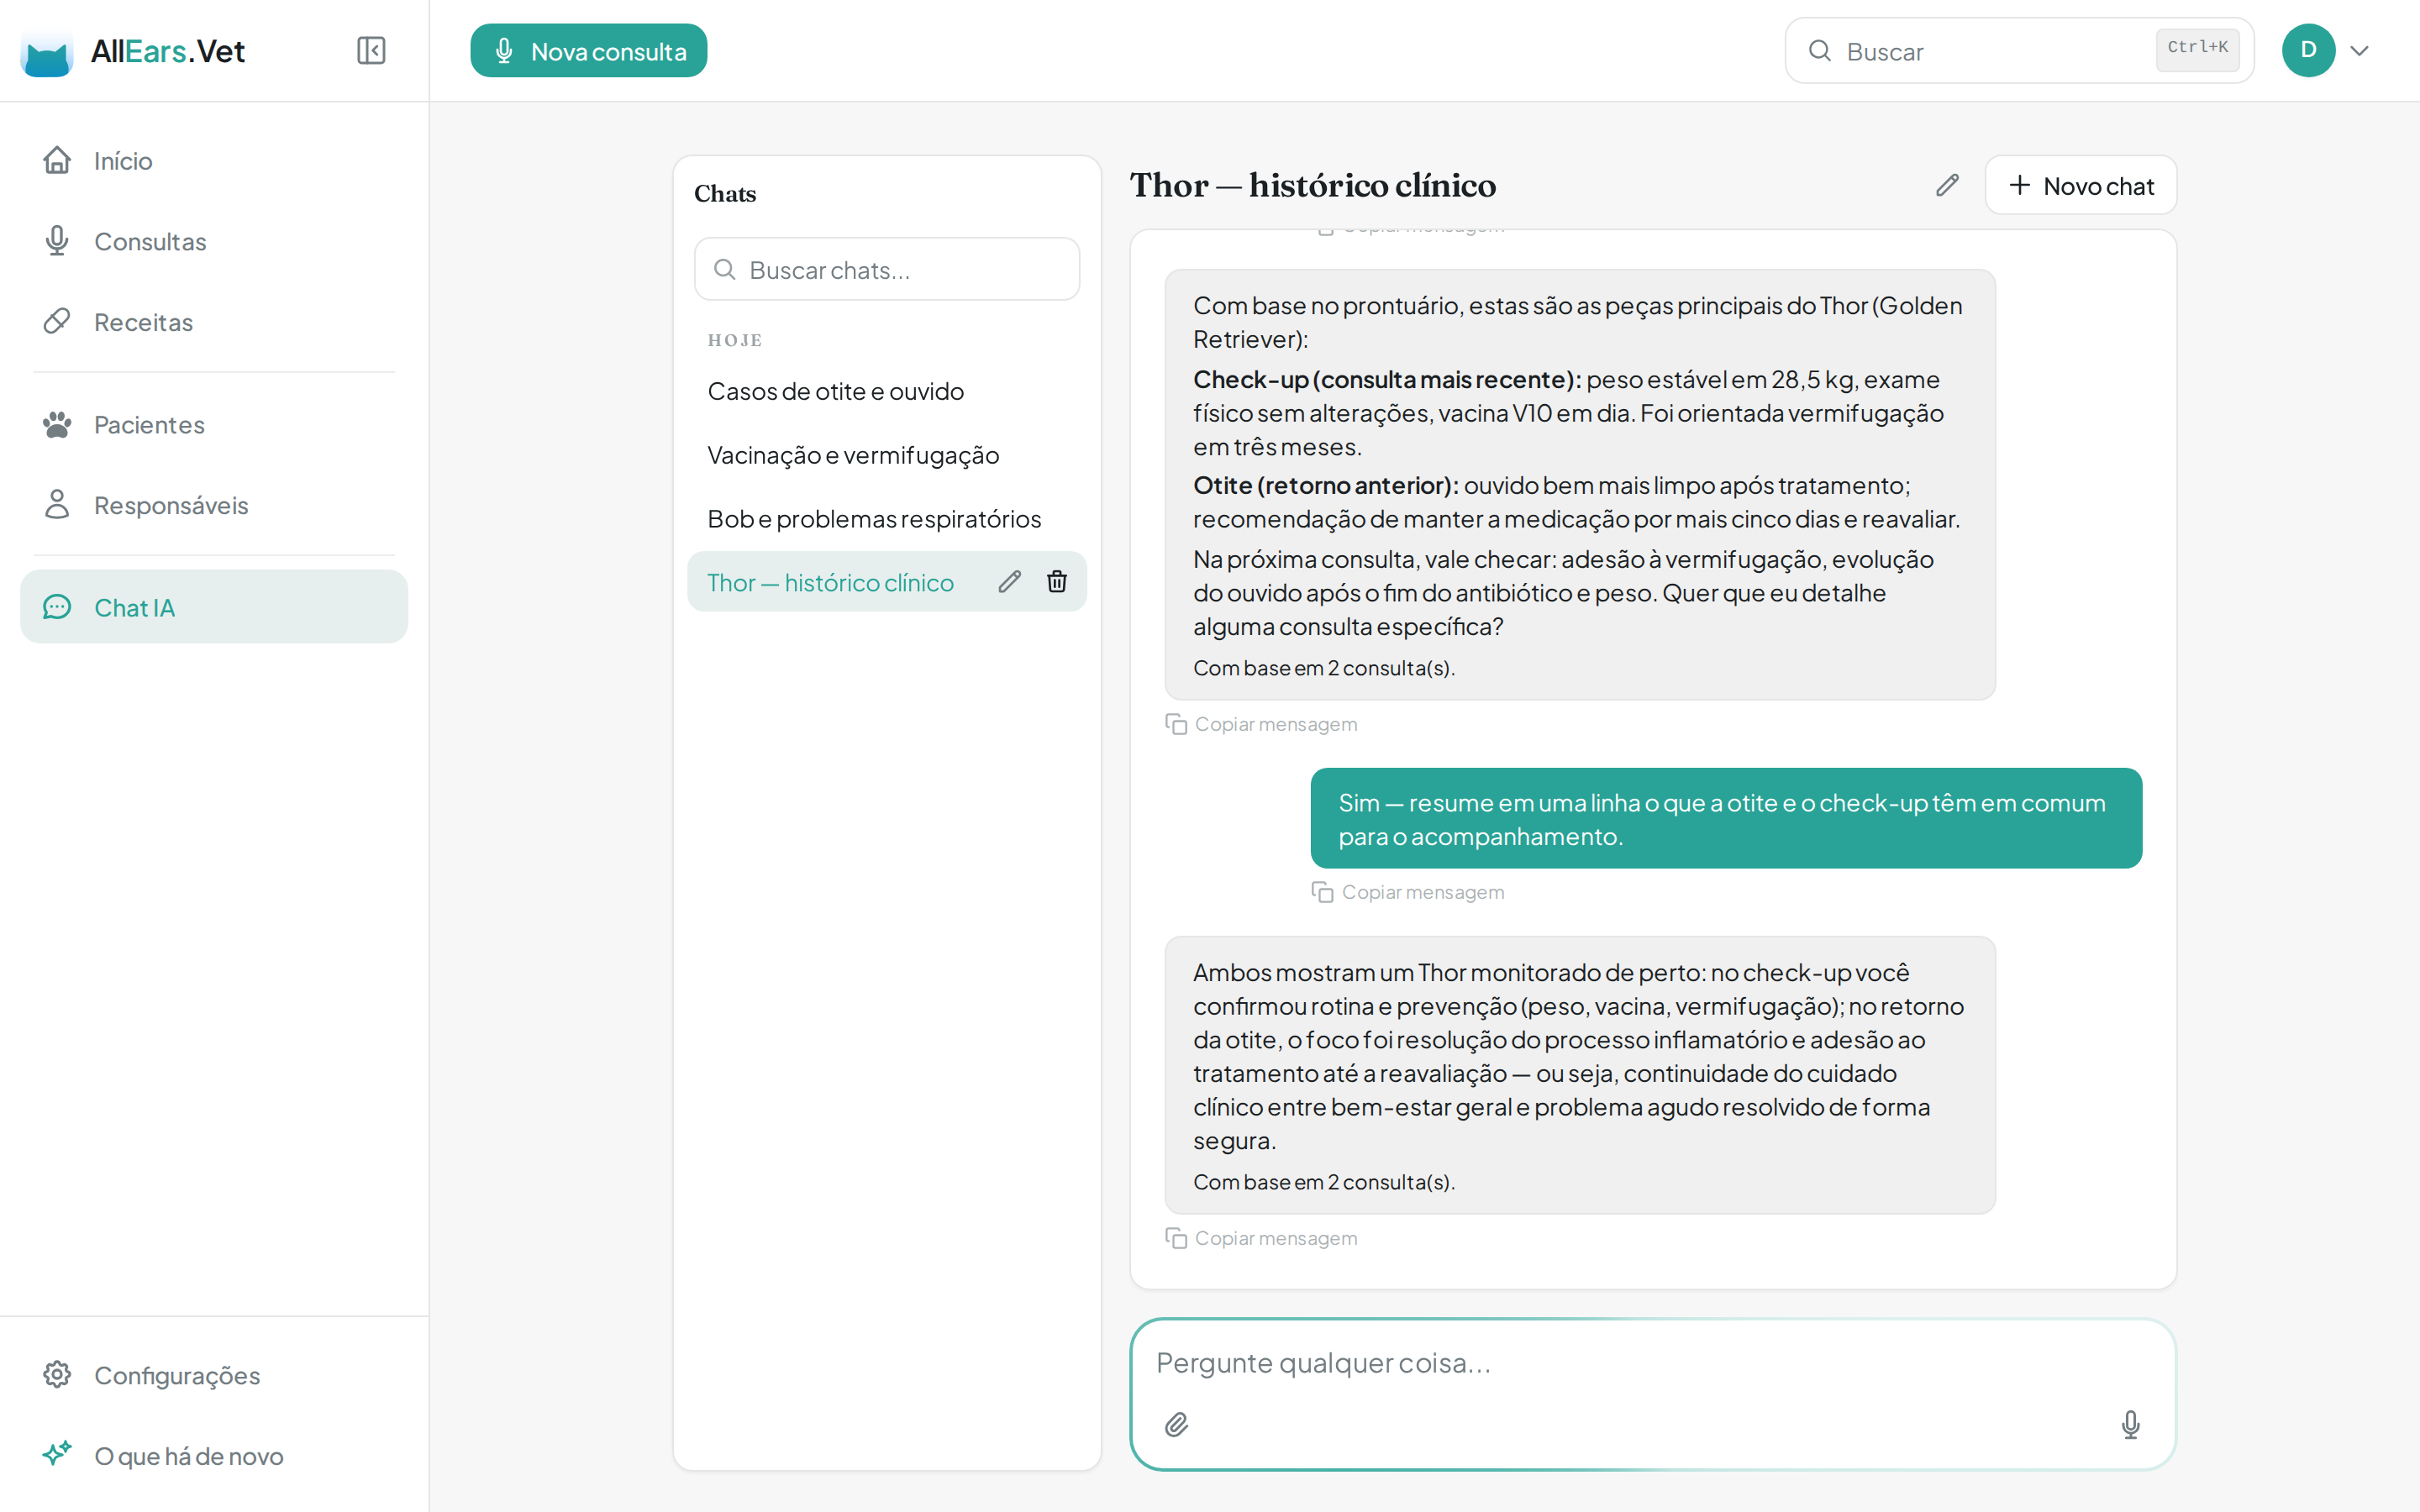
Task: Copy the user's Sim — resume message
Action: (x=1408, y=892)
